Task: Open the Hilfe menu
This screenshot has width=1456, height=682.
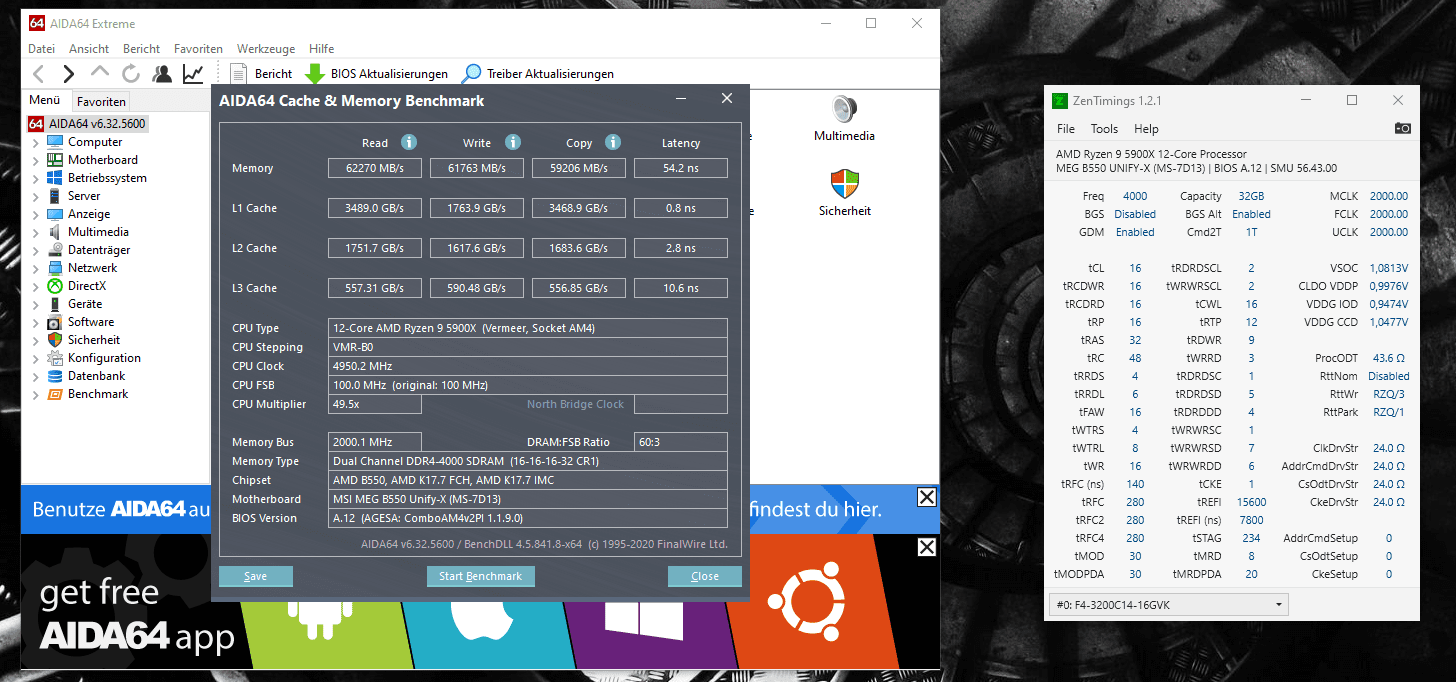Action: click(x=322, y=48)
